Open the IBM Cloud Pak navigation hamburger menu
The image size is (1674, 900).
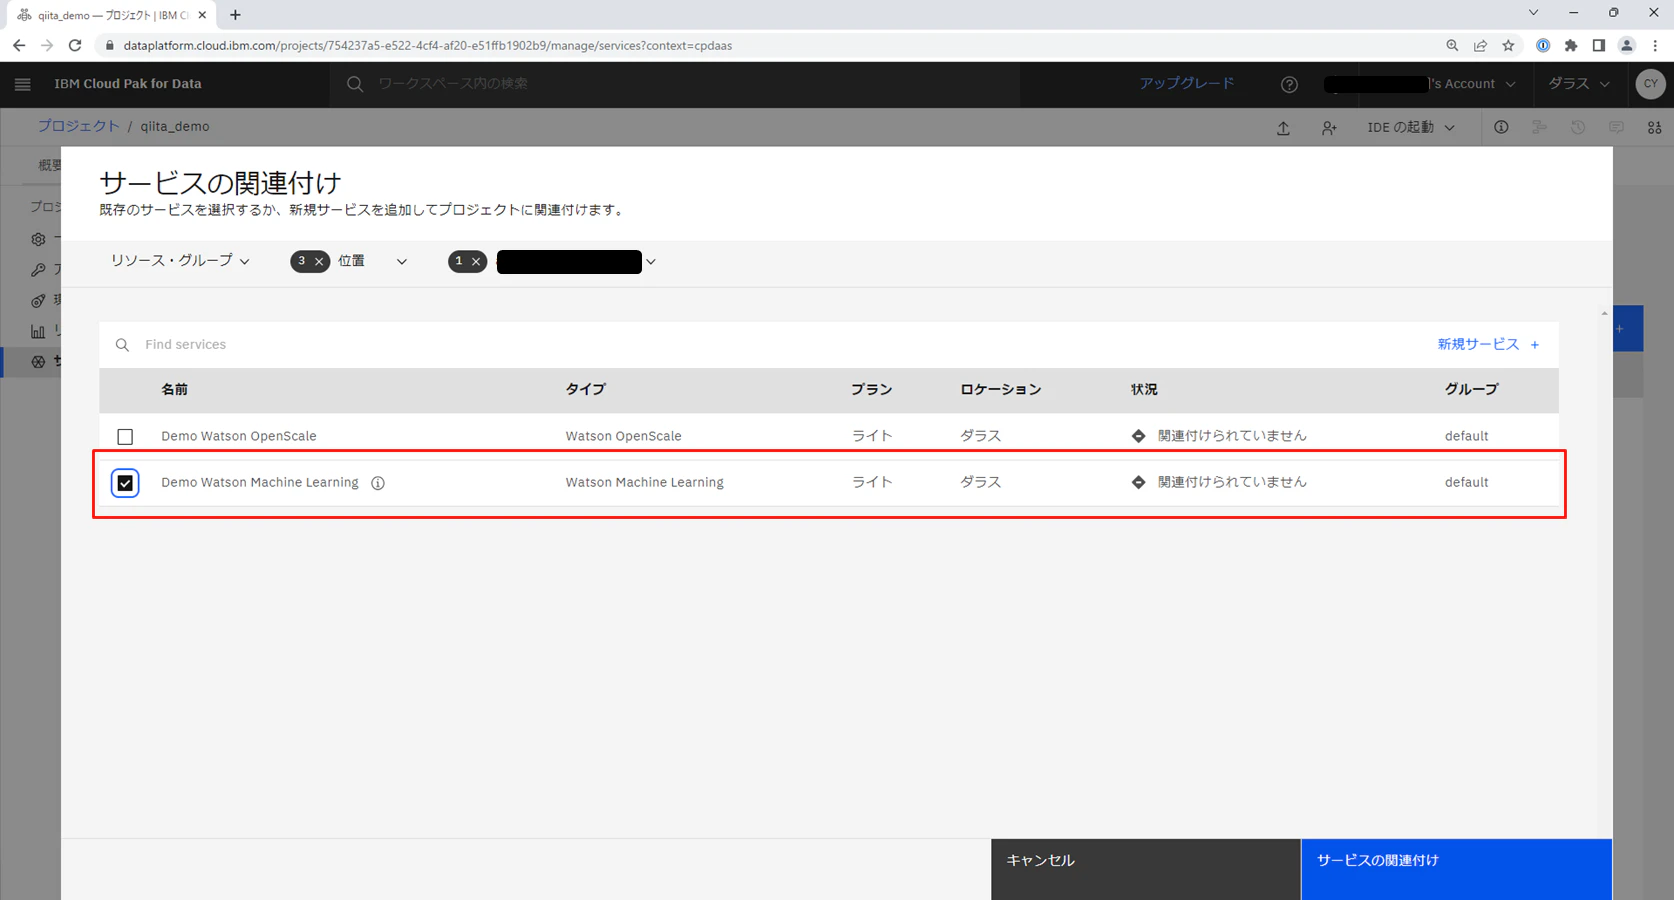pos(22,84)
